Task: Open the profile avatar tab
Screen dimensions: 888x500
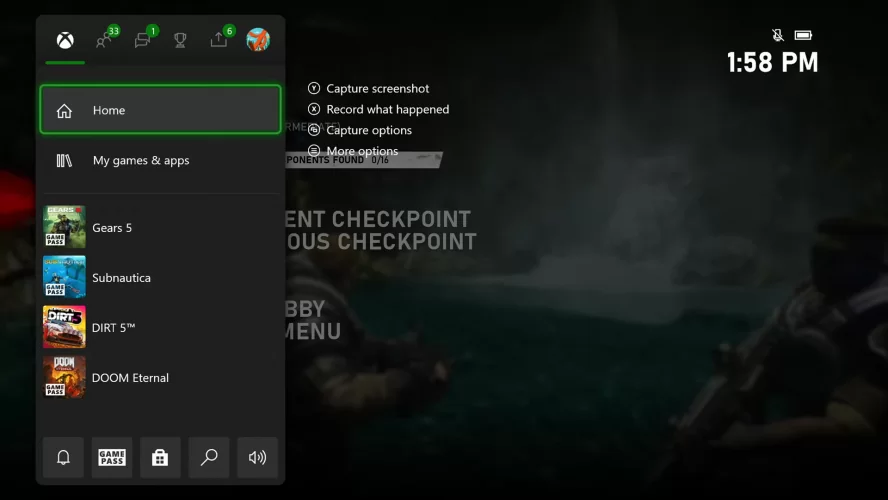Action: click(x=258, y=40)
